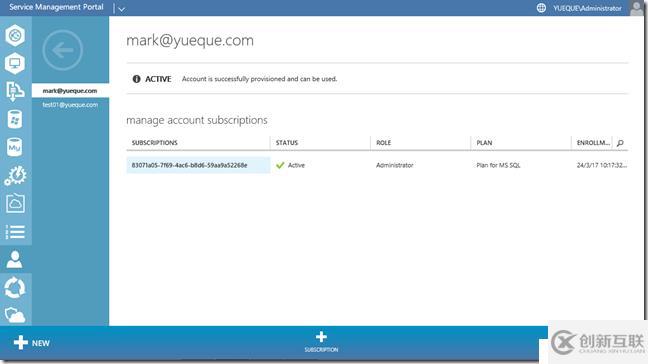The height and width of the screenshot is (364, 648).
Task: Sort by PLAN column header
Action: click(484, 143)
